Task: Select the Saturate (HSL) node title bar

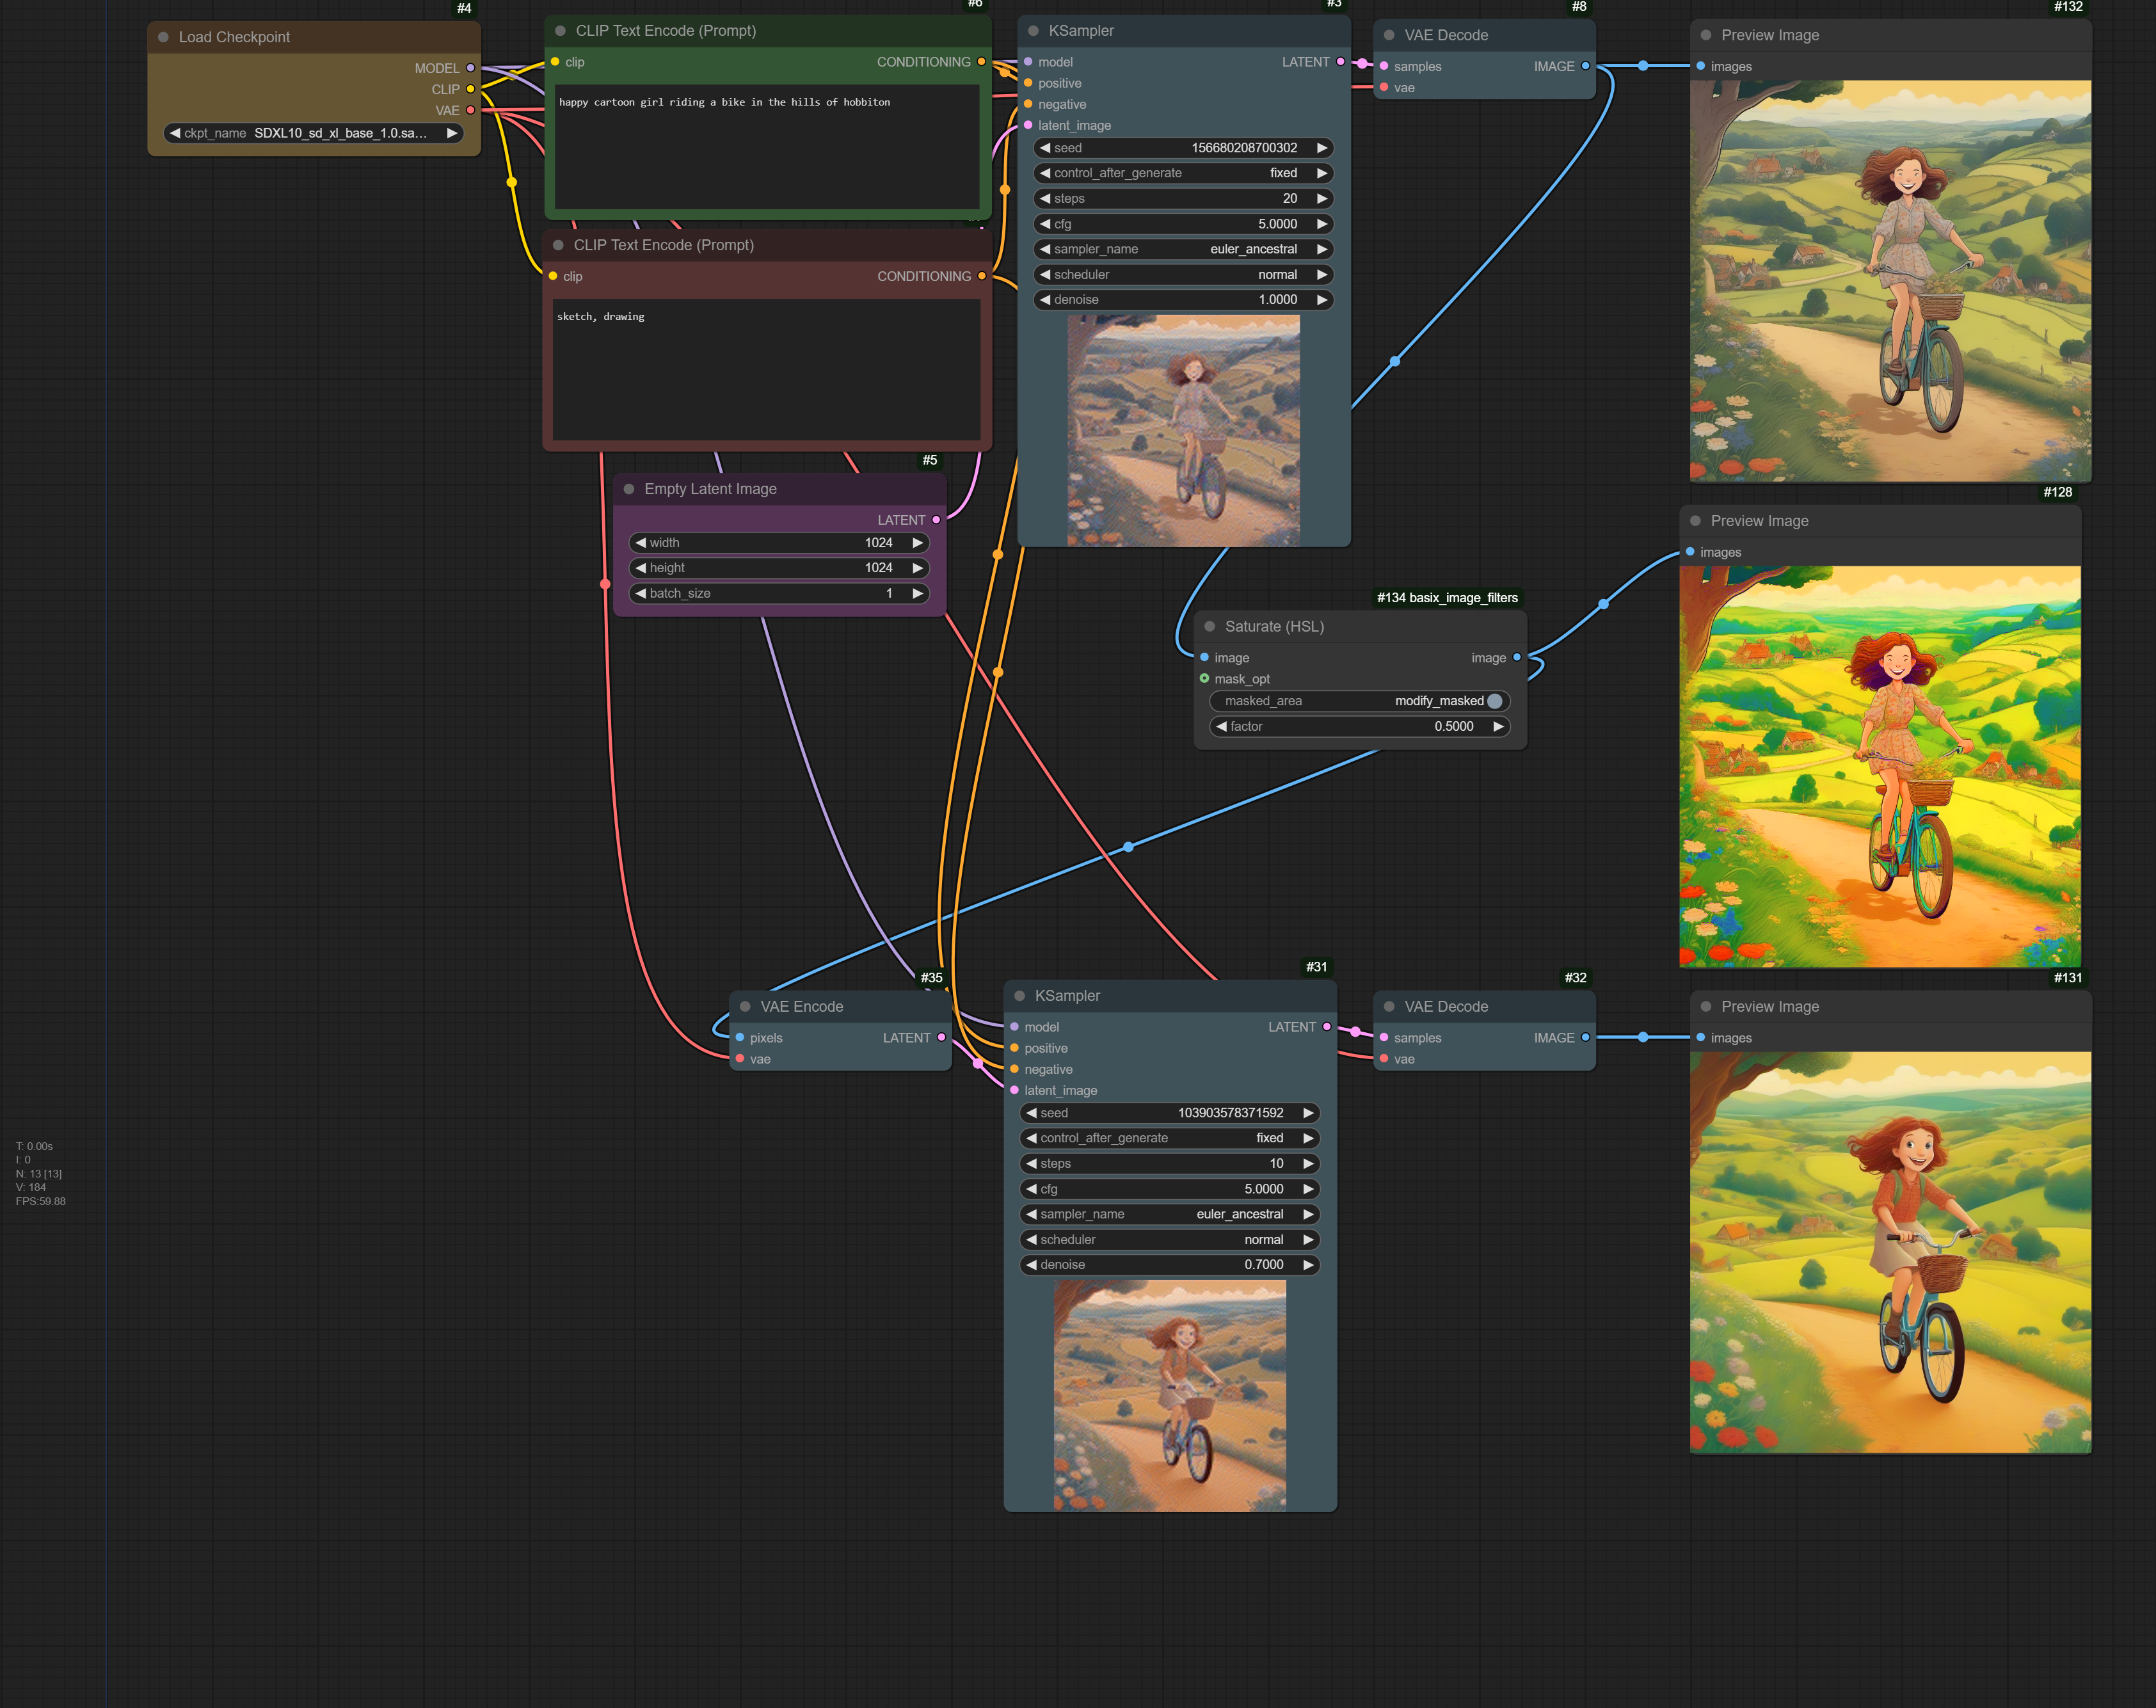Action: pos(1360,626)
